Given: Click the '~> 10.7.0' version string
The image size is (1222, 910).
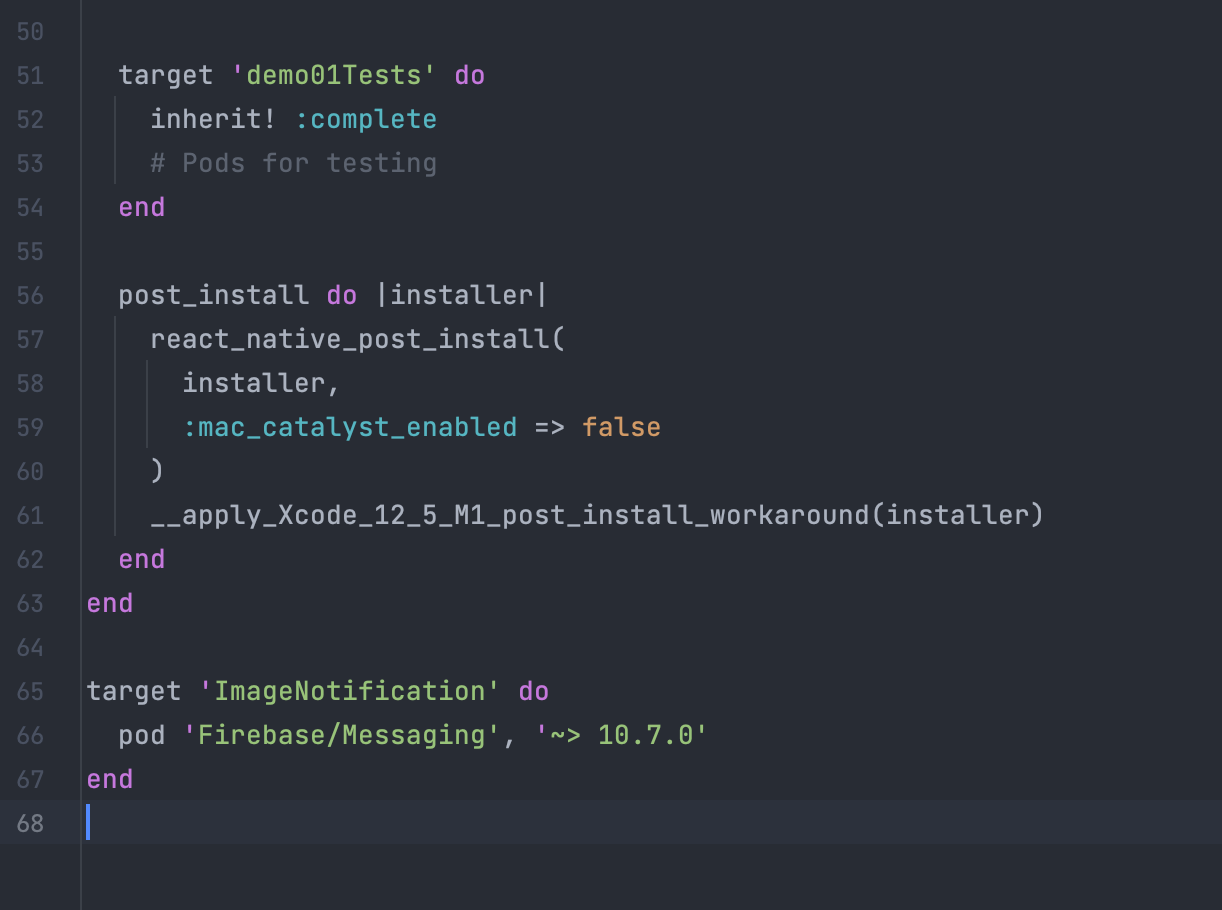Looking at the screenshot, I should pos(622,736).
